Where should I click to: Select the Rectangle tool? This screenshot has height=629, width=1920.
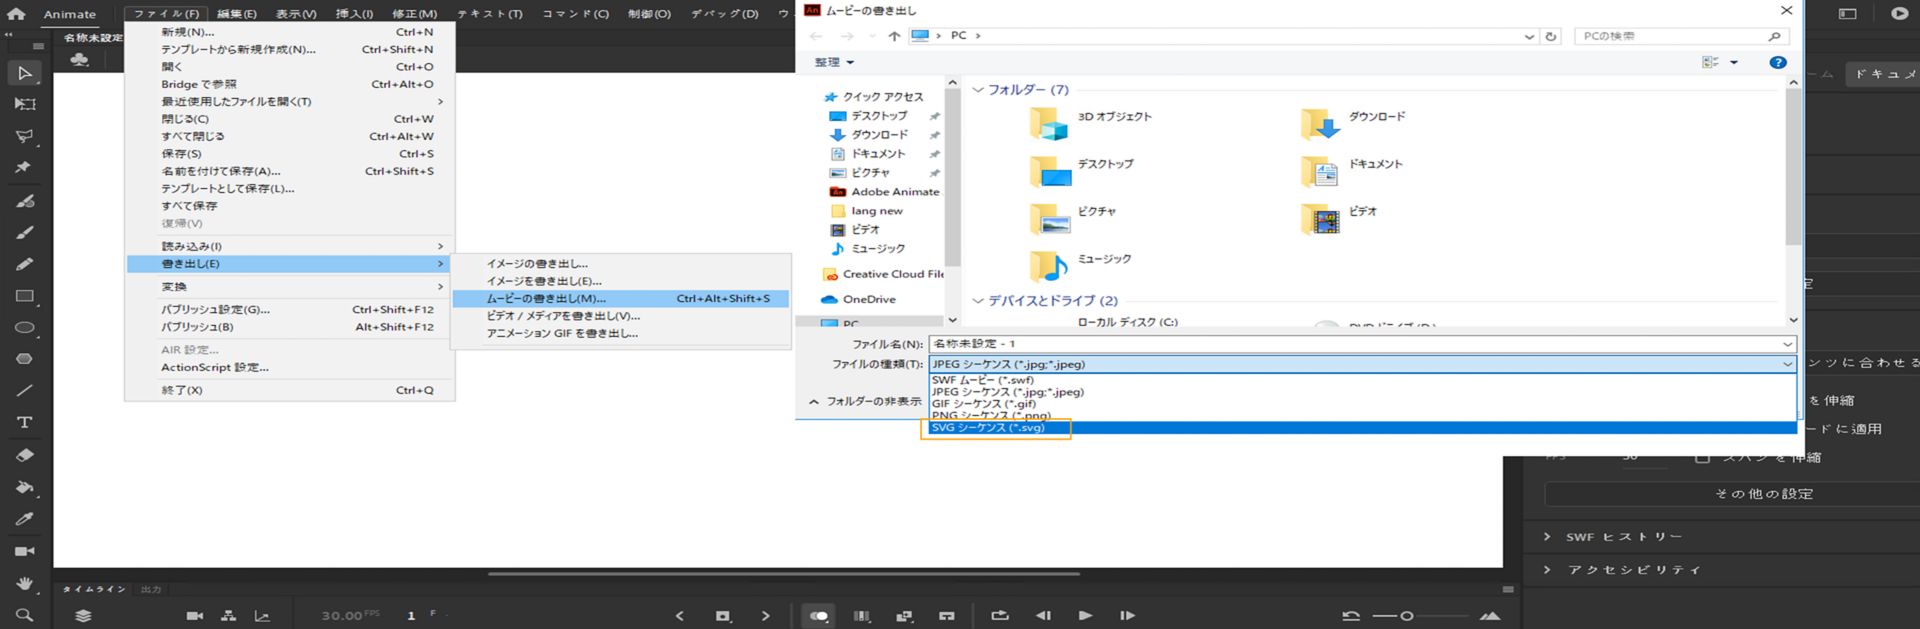(x=24, y=296)
